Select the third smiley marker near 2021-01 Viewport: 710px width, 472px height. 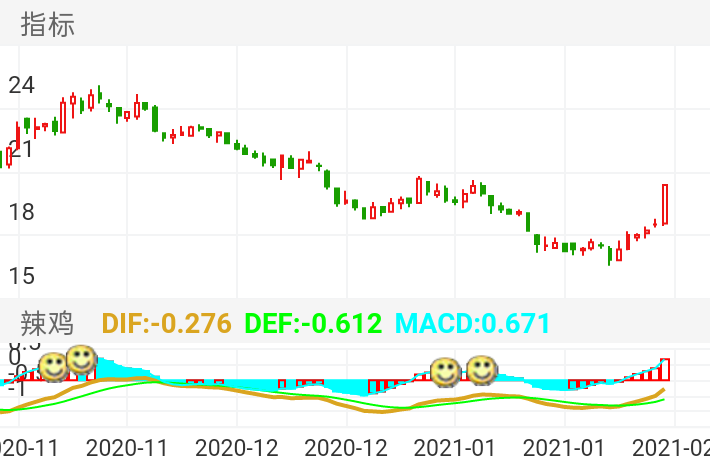point(445,372)
